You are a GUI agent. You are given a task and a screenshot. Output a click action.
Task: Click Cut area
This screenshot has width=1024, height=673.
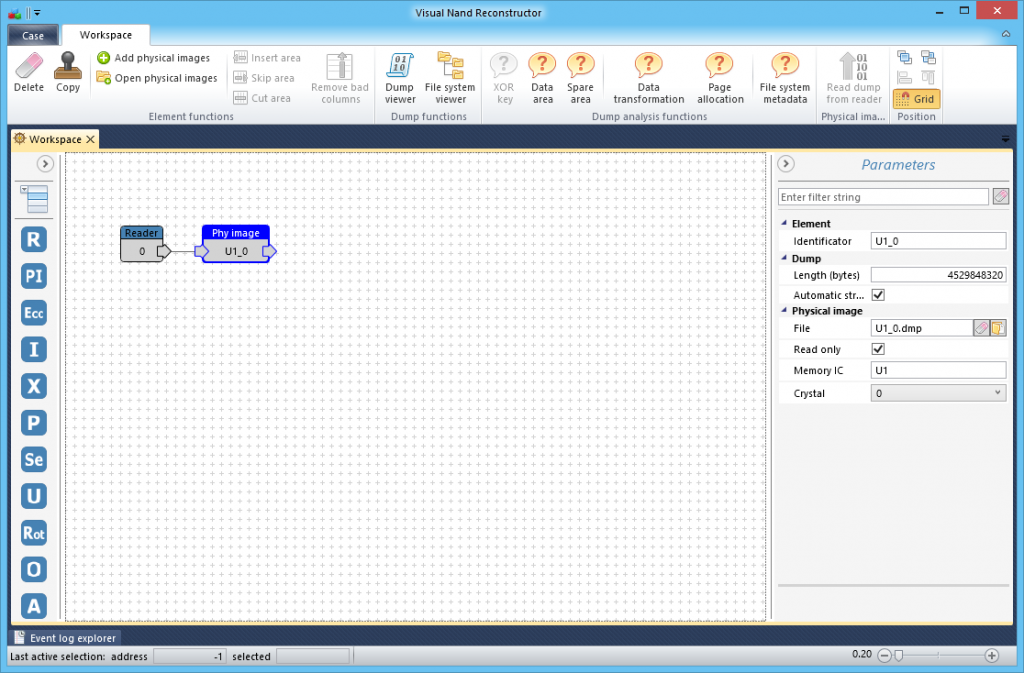262,98
